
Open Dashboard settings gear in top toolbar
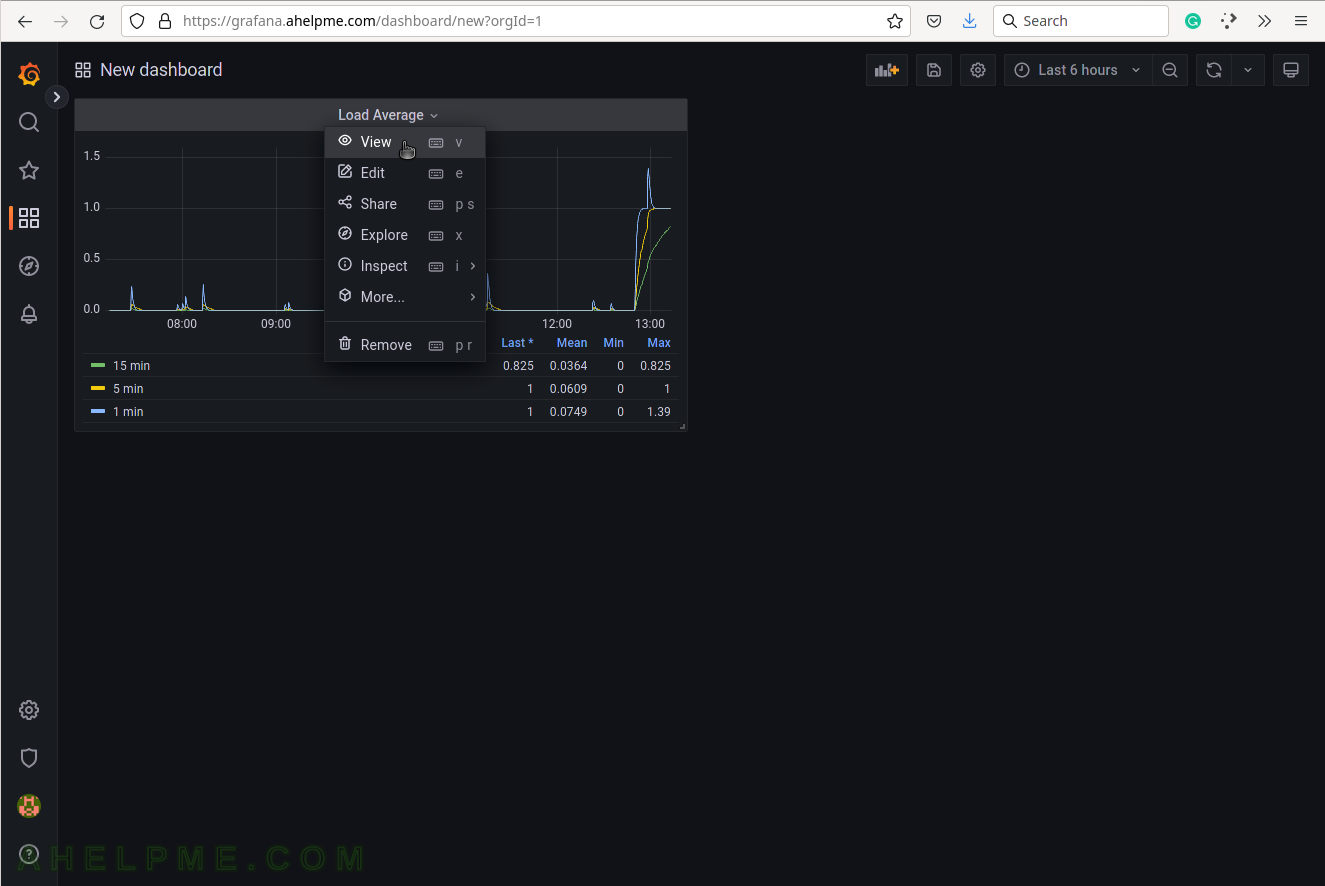978,70
